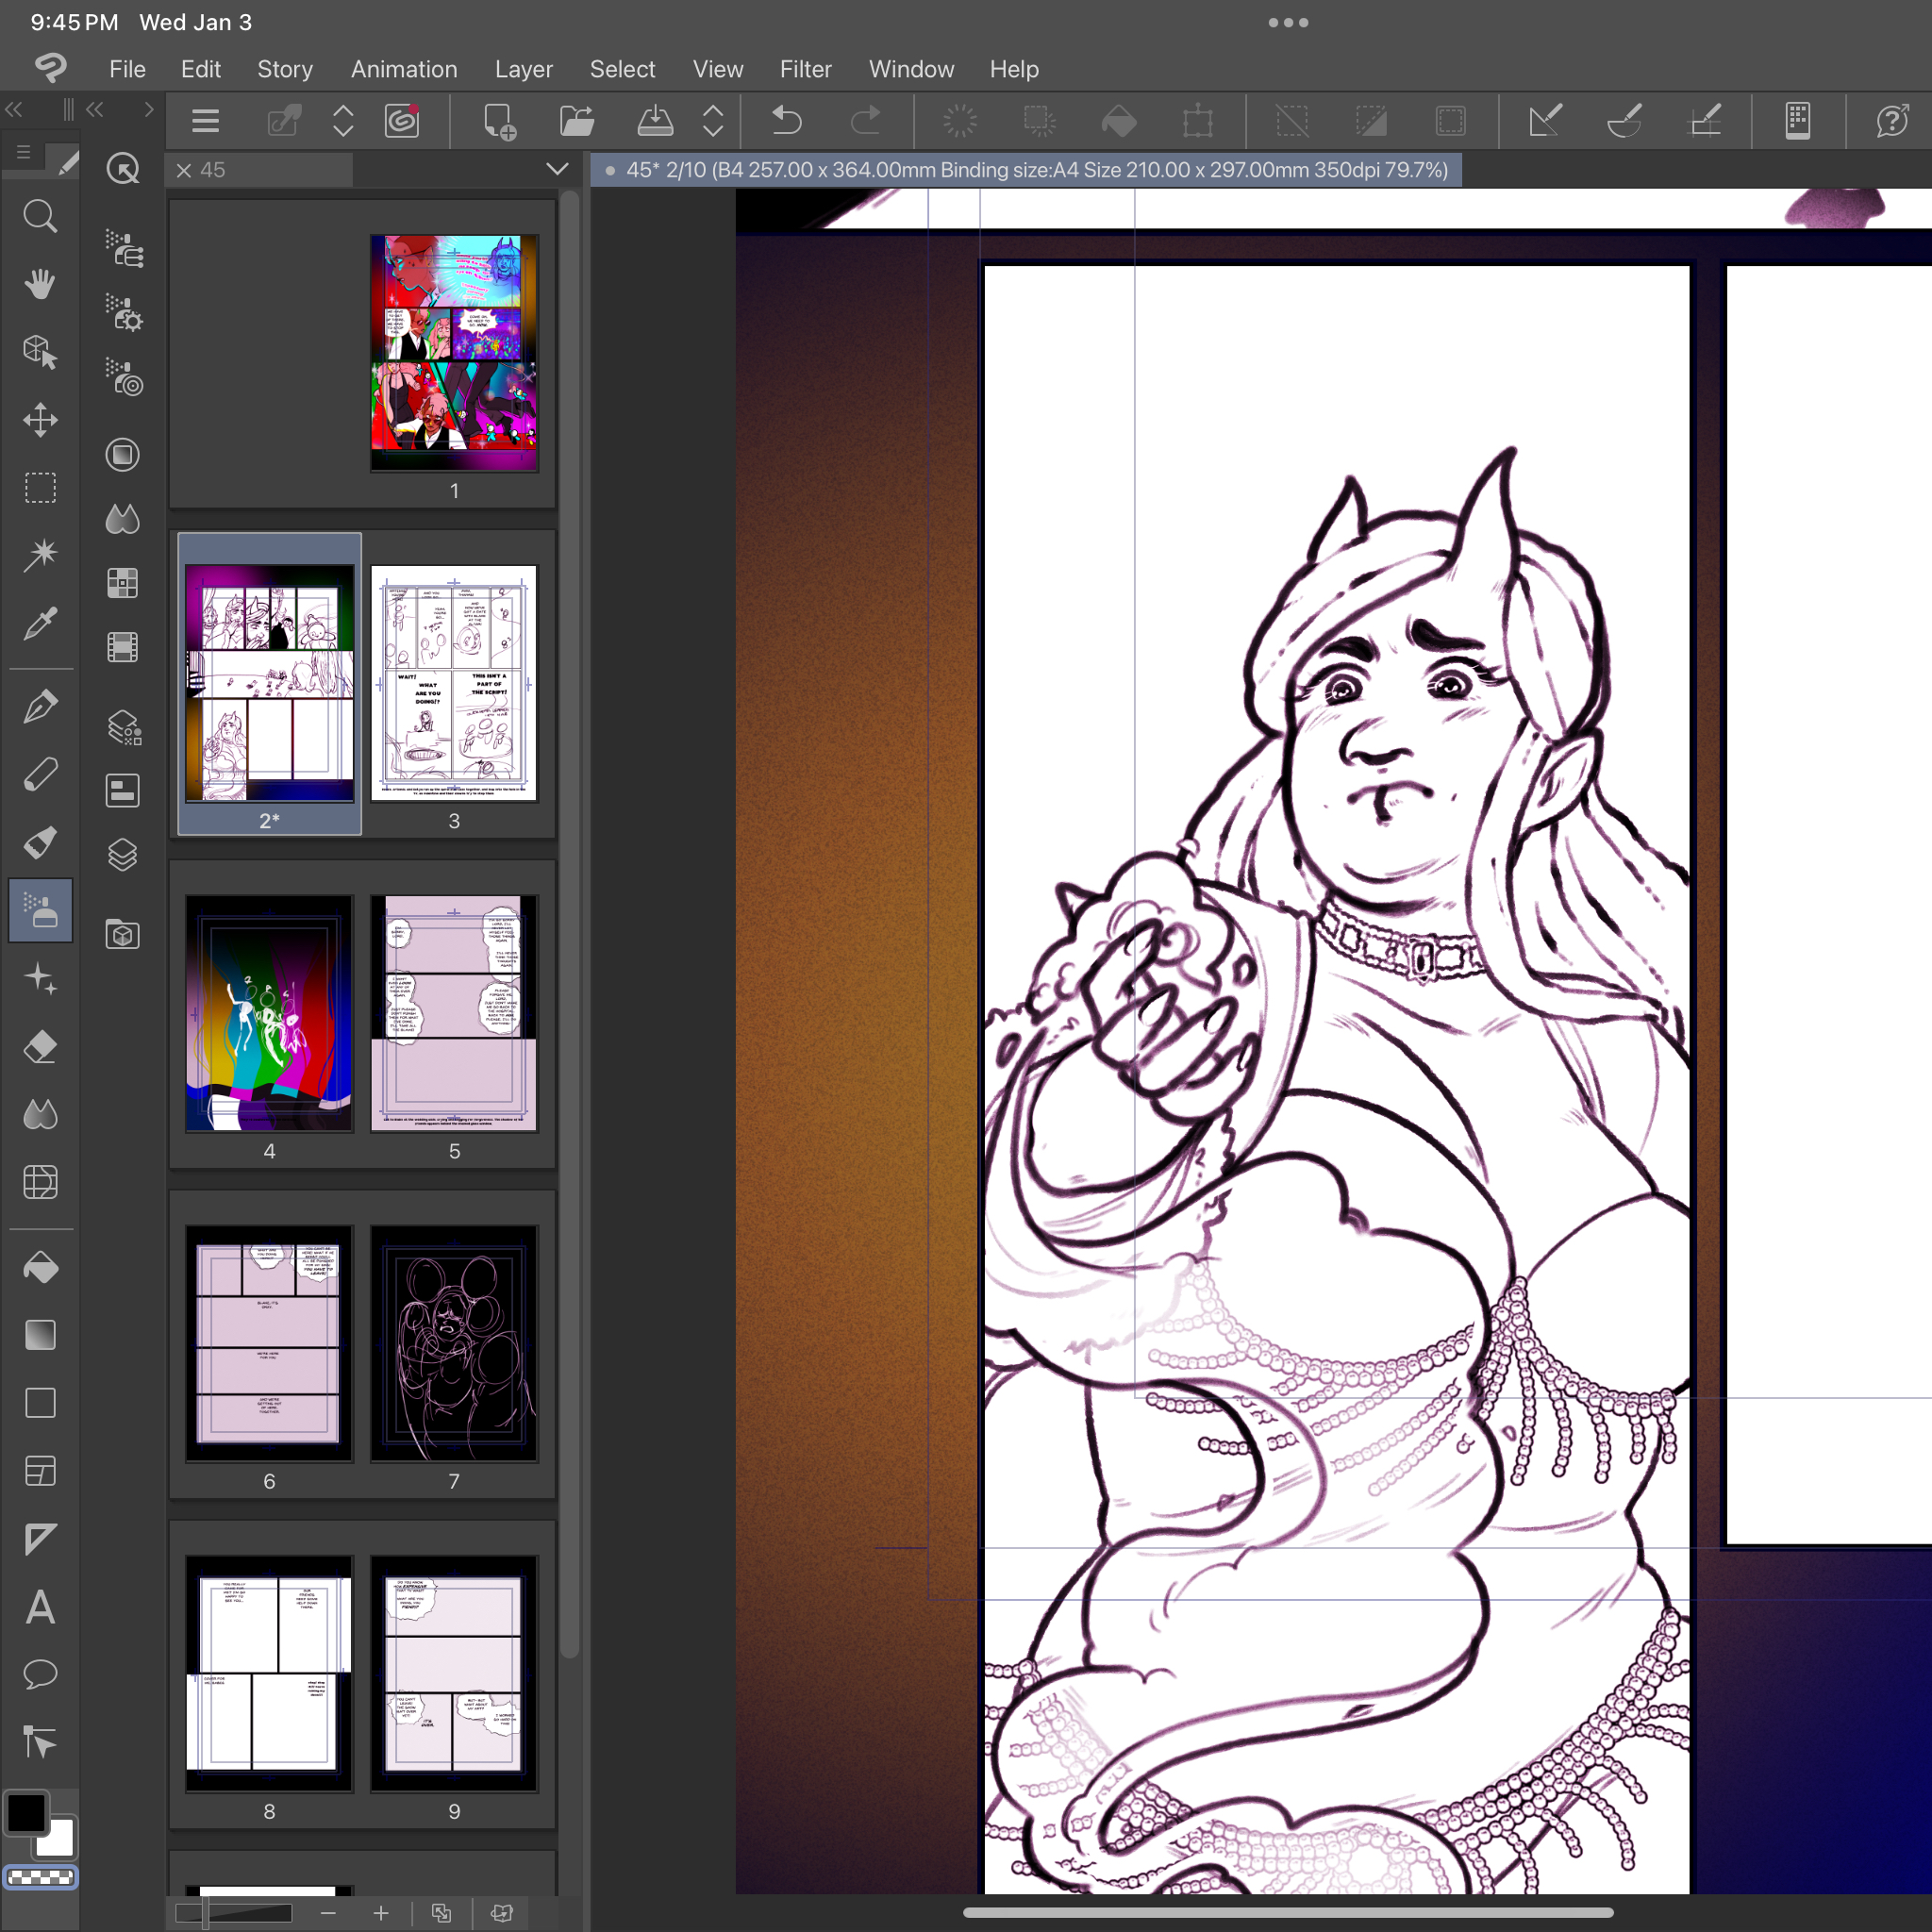
Task: Select the Move layer tool
Action: [40, 420]
